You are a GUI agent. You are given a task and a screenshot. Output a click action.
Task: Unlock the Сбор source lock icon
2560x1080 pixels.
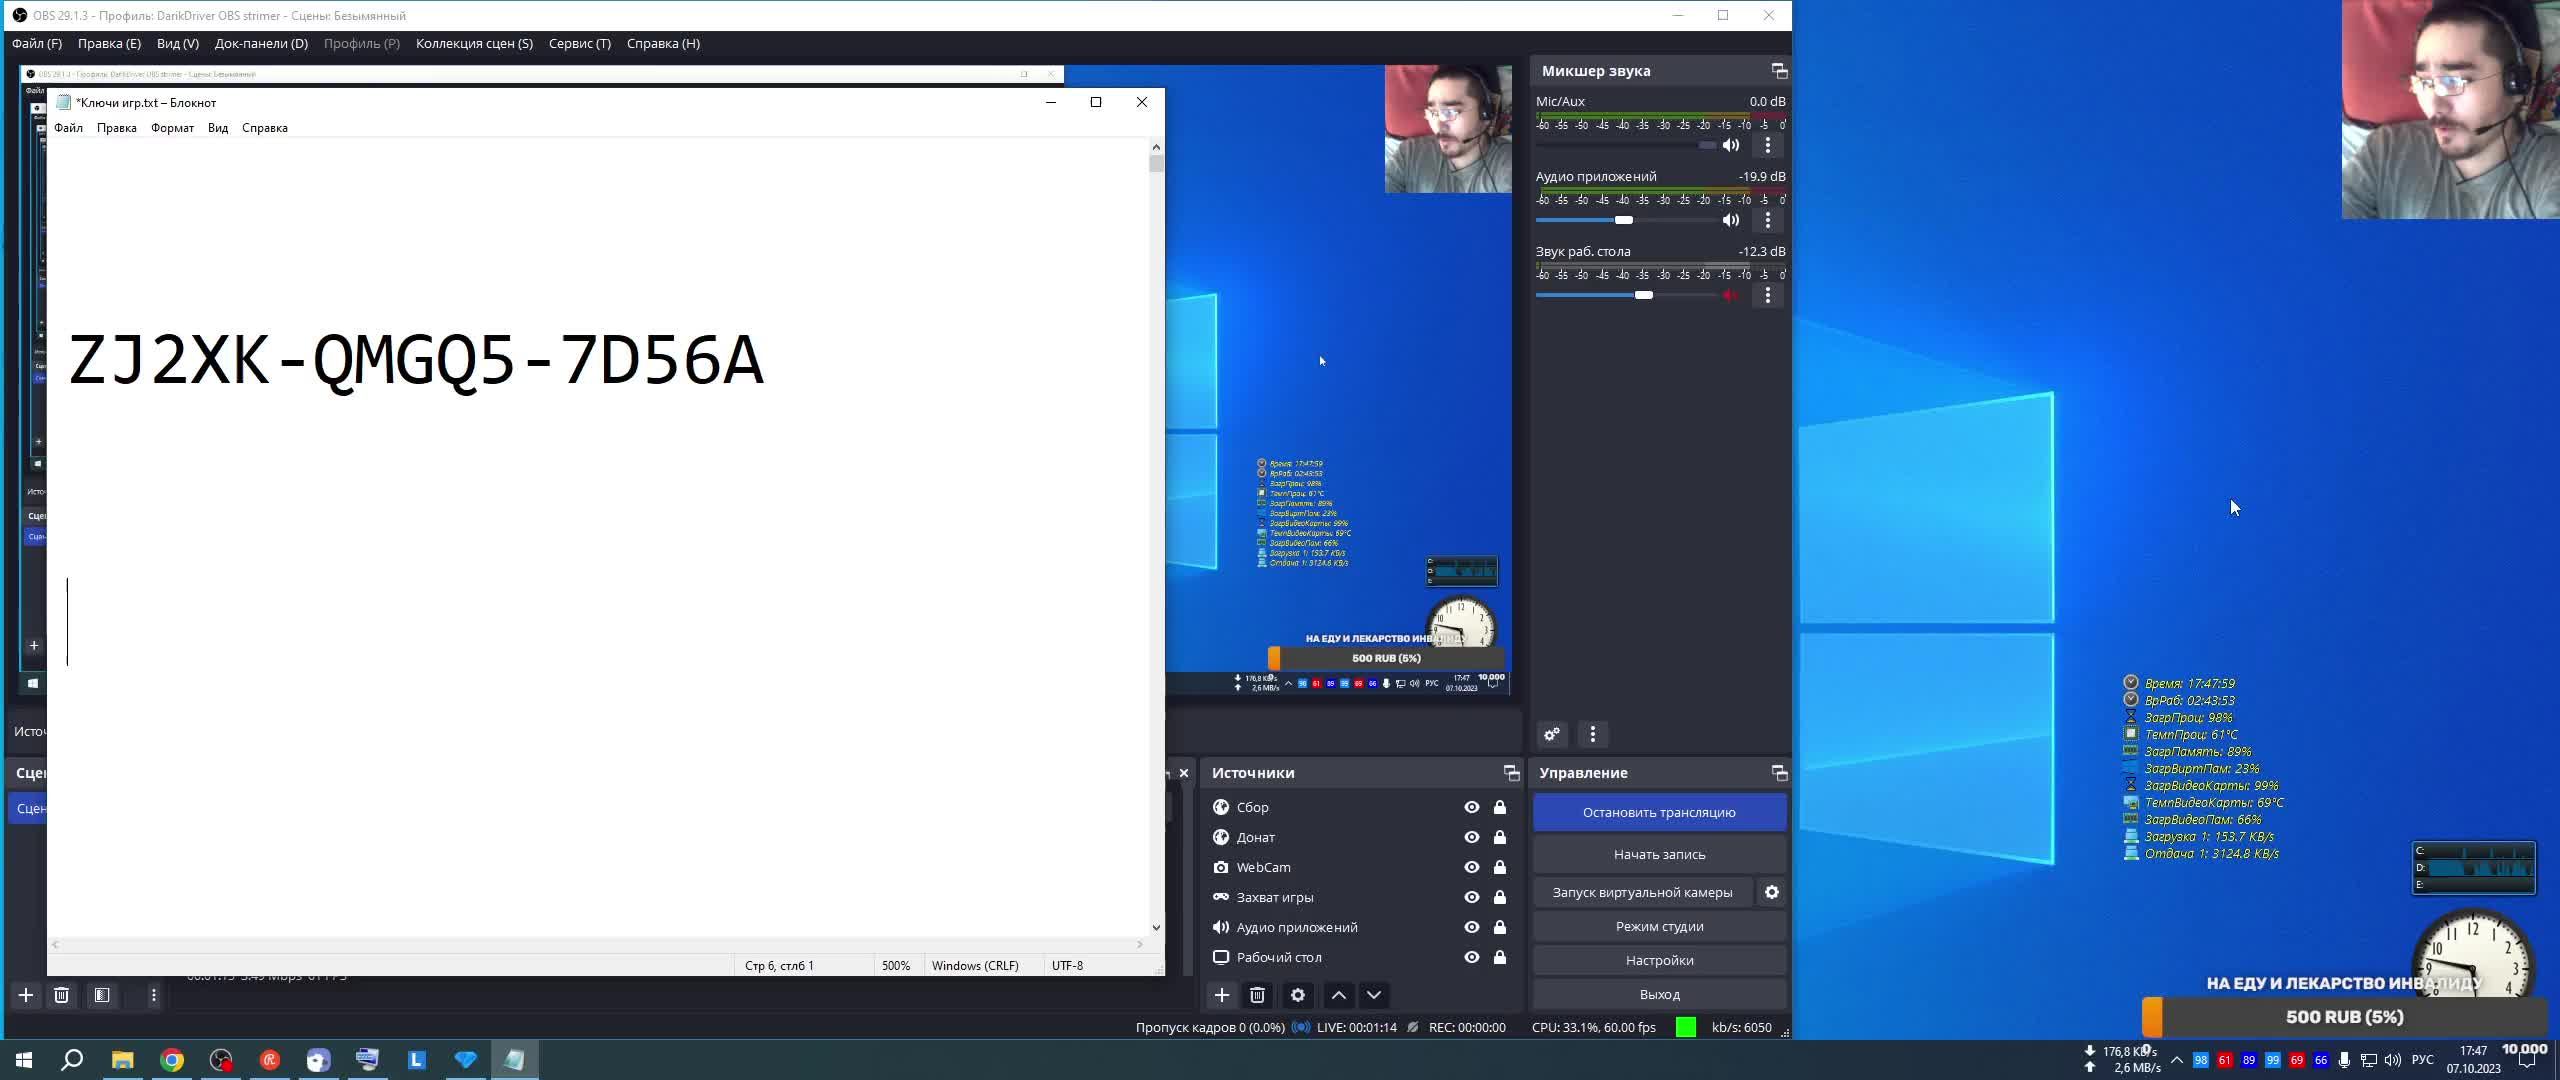coord(1500,807)
